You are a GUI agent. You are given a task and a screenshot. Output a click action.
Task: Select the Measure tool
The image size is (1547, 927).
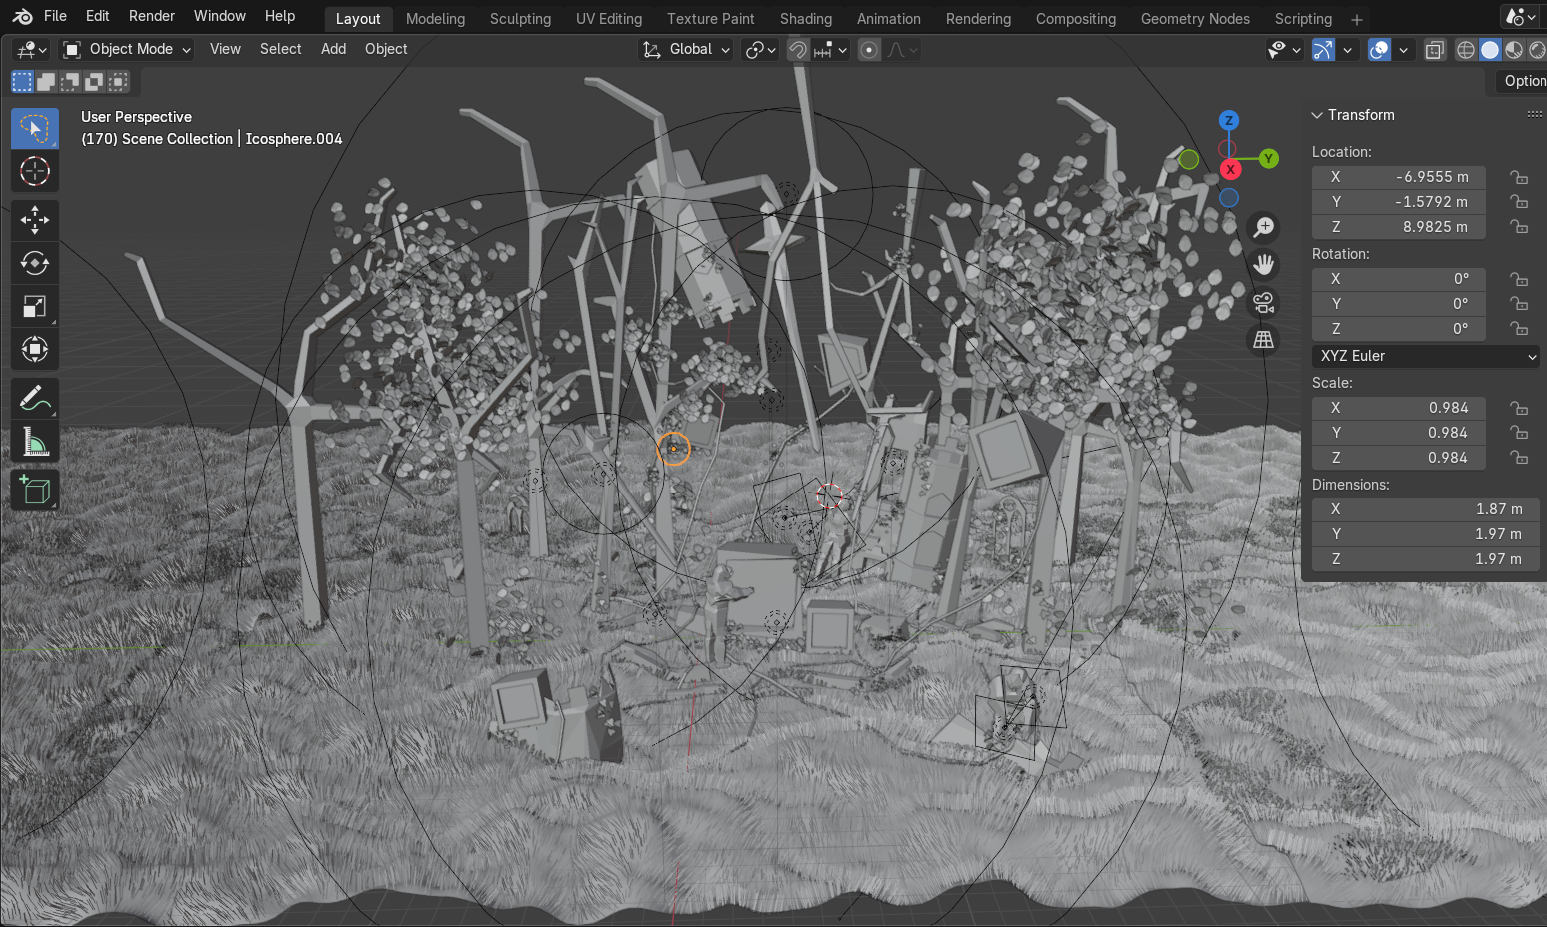35,441
